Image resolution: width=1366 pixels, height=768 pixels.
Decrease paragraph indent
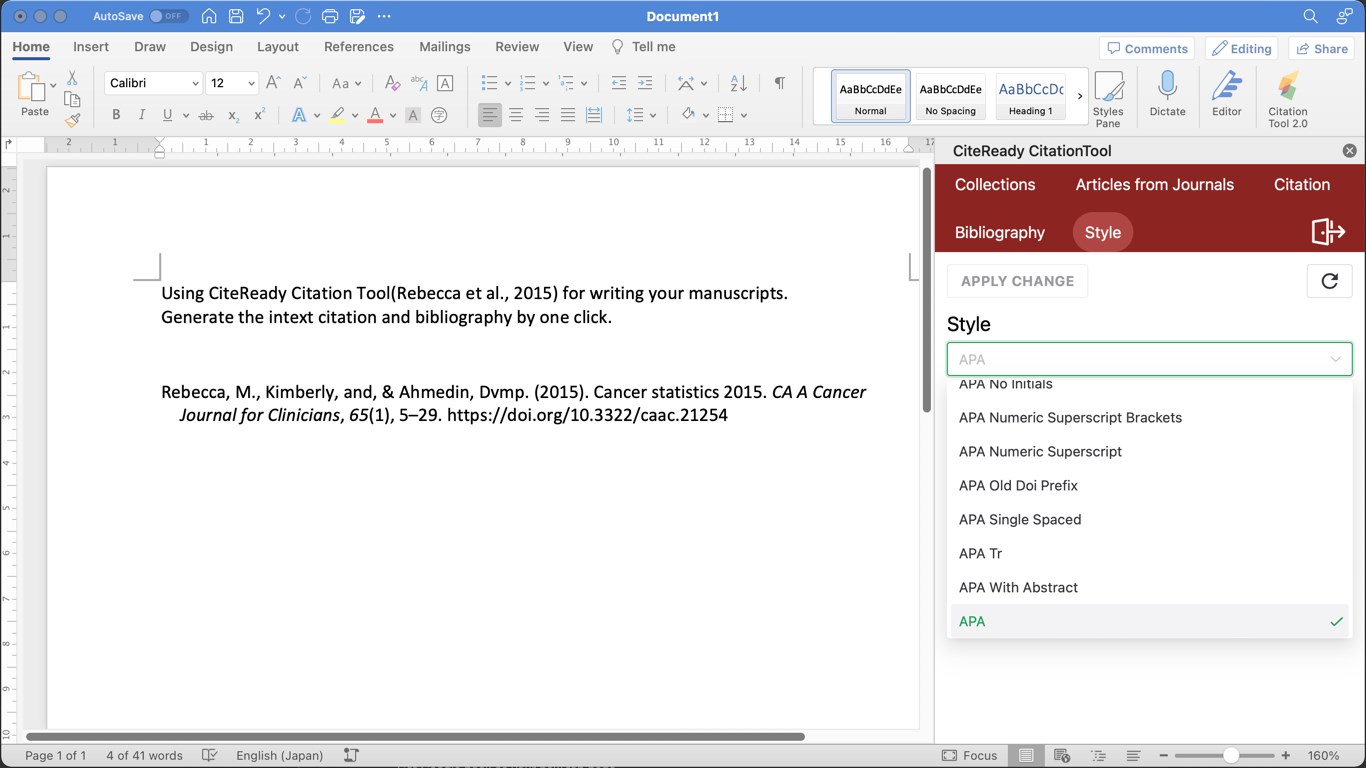point(619,83)
